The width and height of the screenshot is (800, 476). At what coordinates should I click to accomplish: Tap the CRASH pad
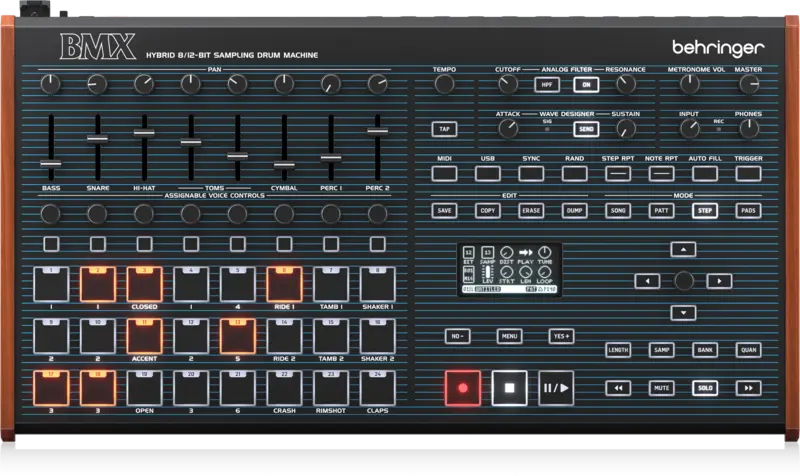coord(284,388)
